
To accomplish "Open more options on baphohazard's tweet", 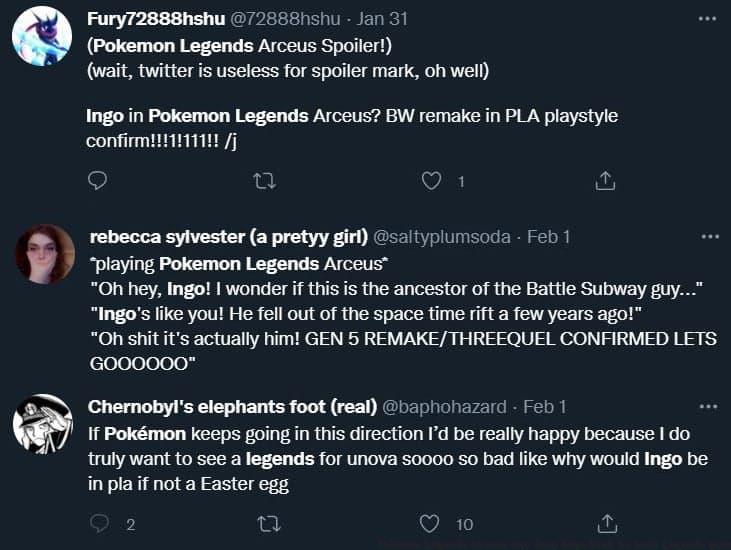I will point(709,406).
